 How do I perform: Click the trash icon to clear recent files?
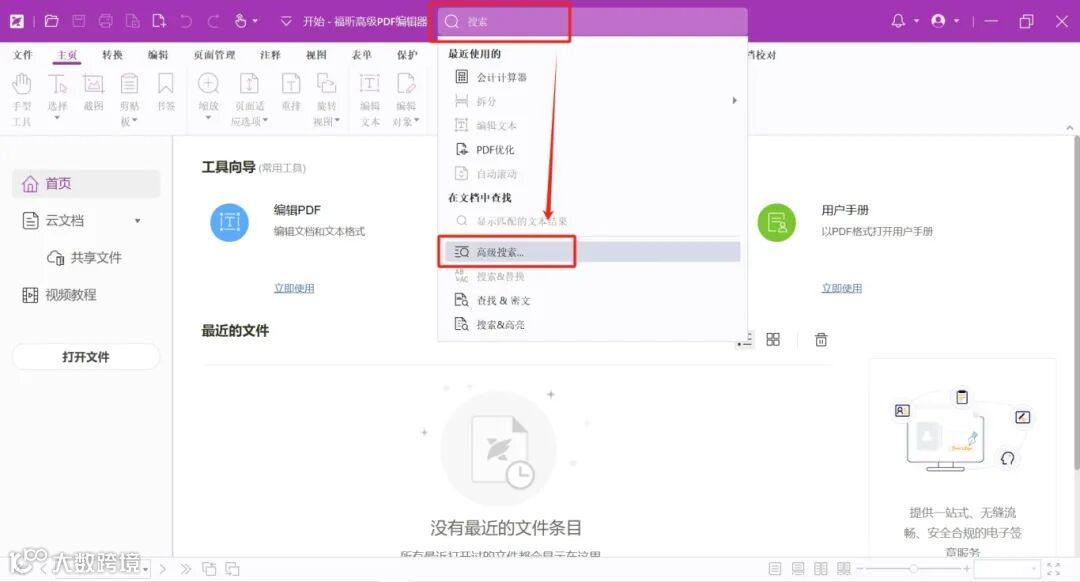click(x=821, y=339)
